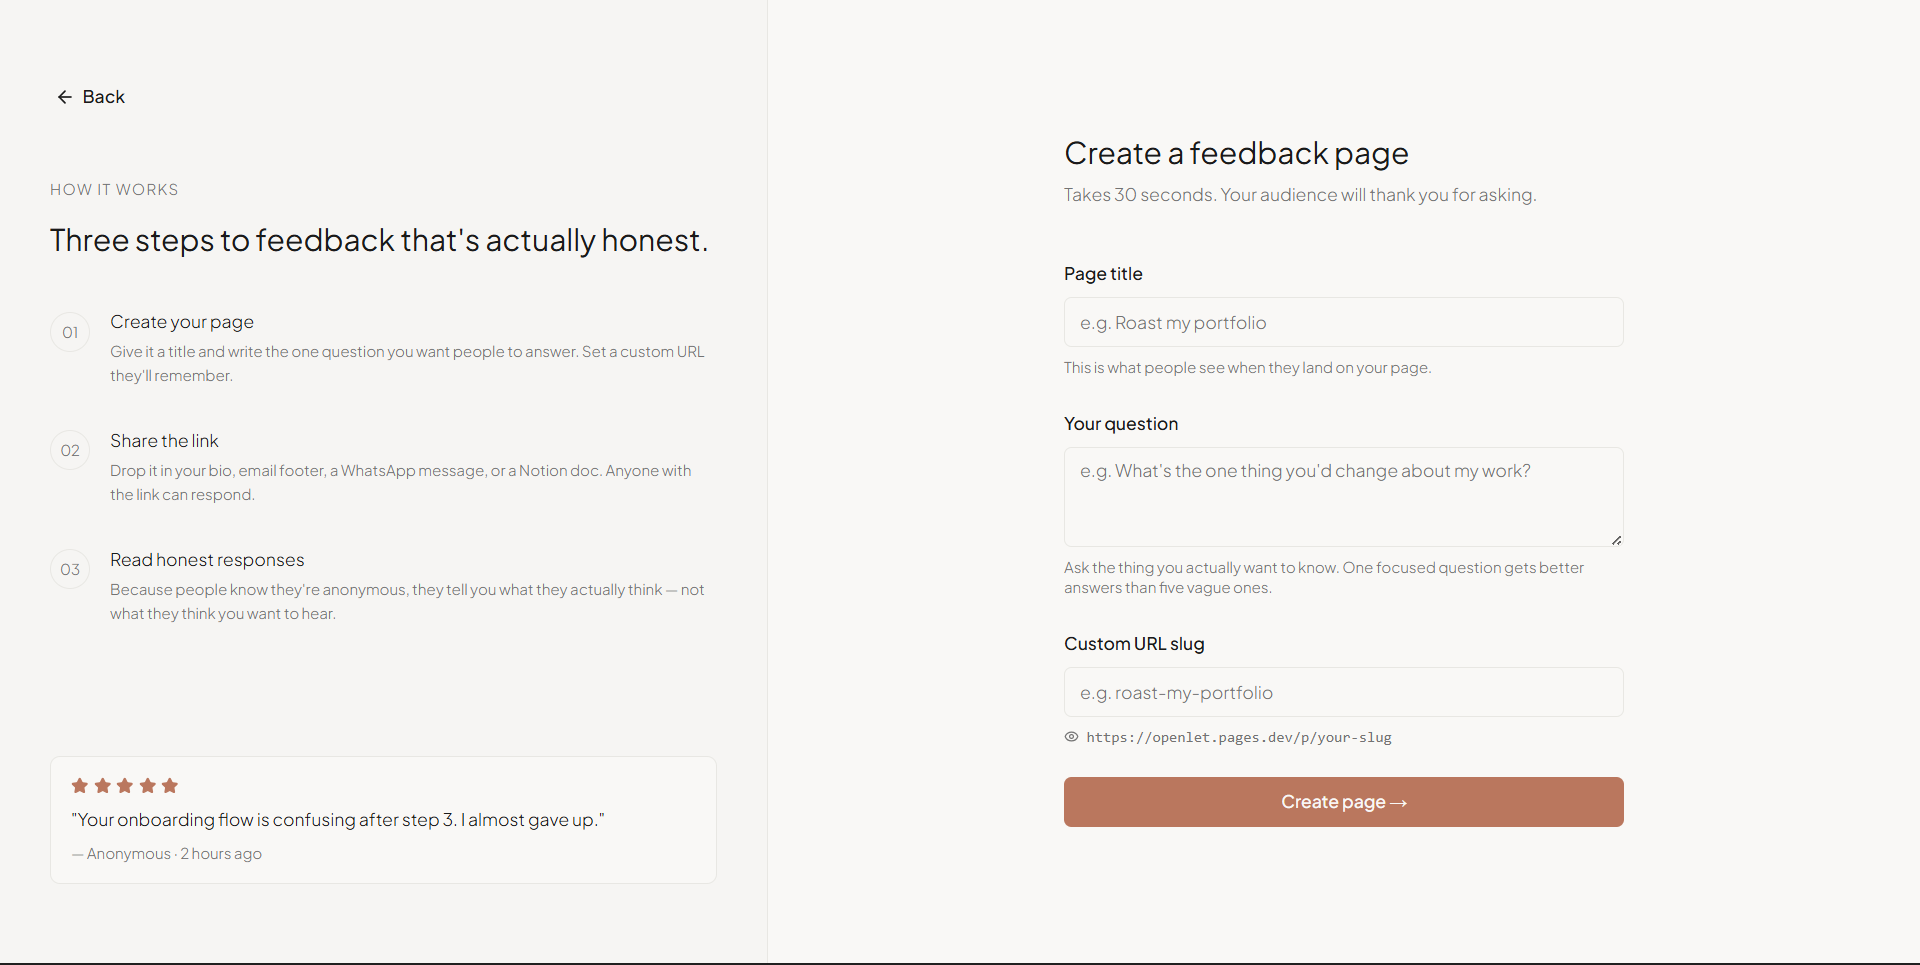Click the back arrow icon
The image size is (1920, 965).
tap(64, 96)
